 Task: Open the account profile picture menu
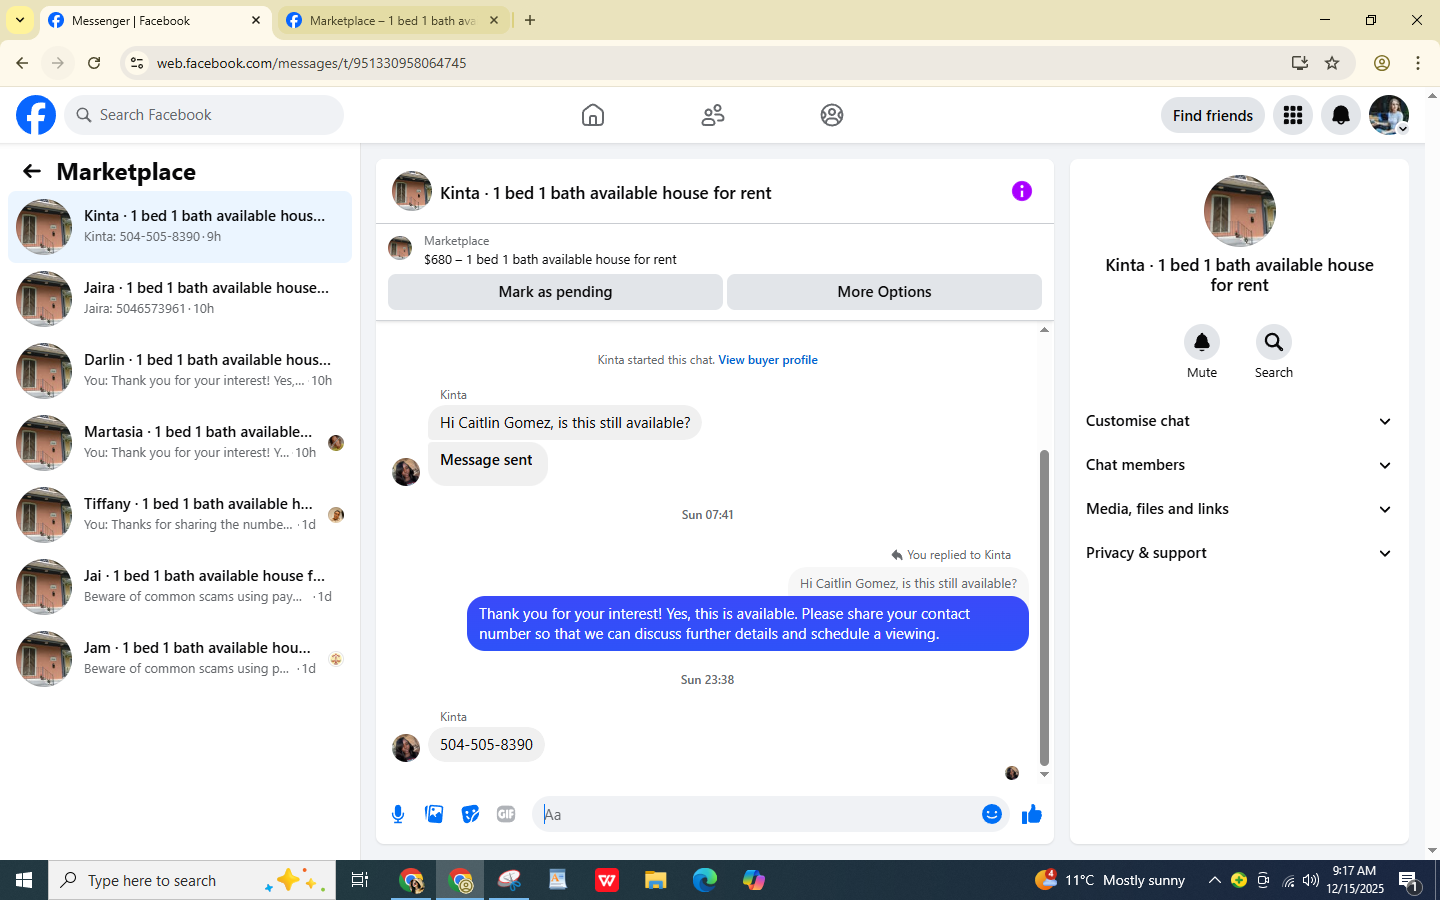1389,115
